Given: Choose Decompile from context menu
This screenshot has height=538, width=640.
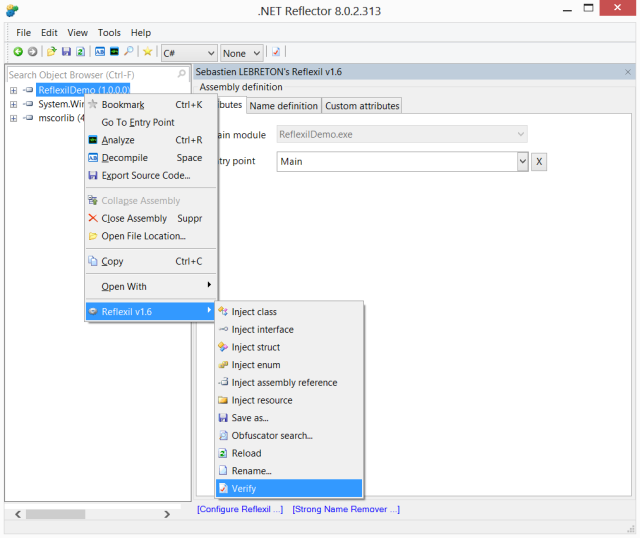Looking at the screenshot, I should [151, 158].
